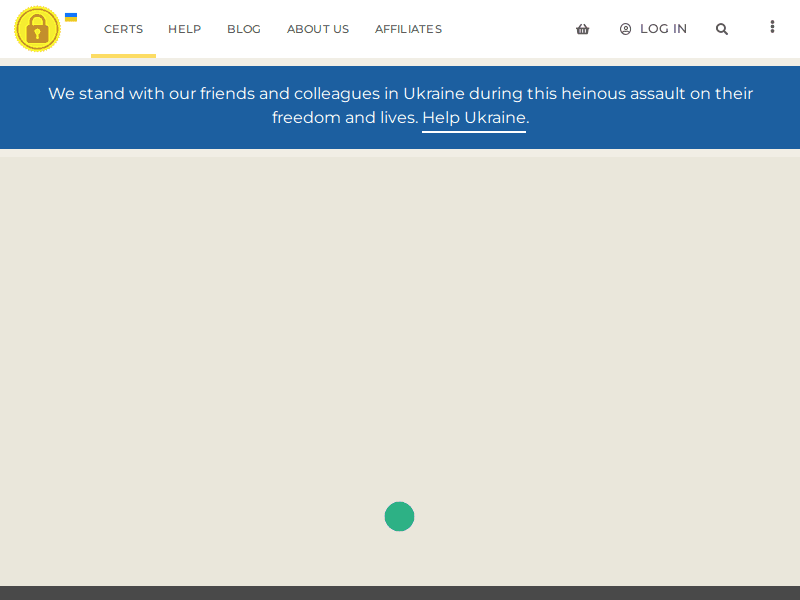Open the BLOG page
This screenshot has width=800, height=600.
[244, 29]
